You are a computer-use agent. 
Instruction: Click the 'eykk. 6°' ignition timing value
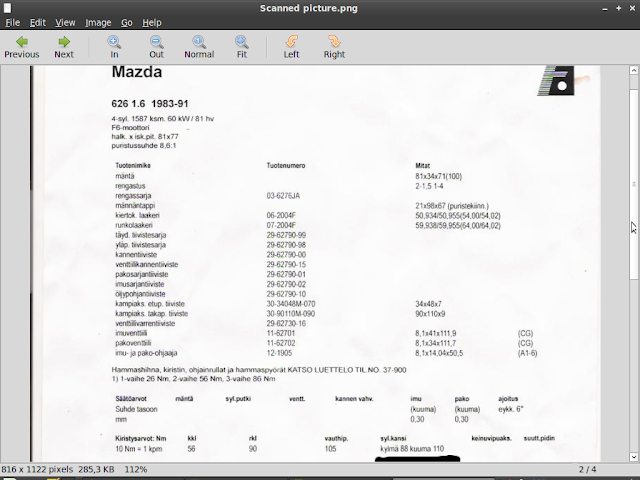pos(511,409)
